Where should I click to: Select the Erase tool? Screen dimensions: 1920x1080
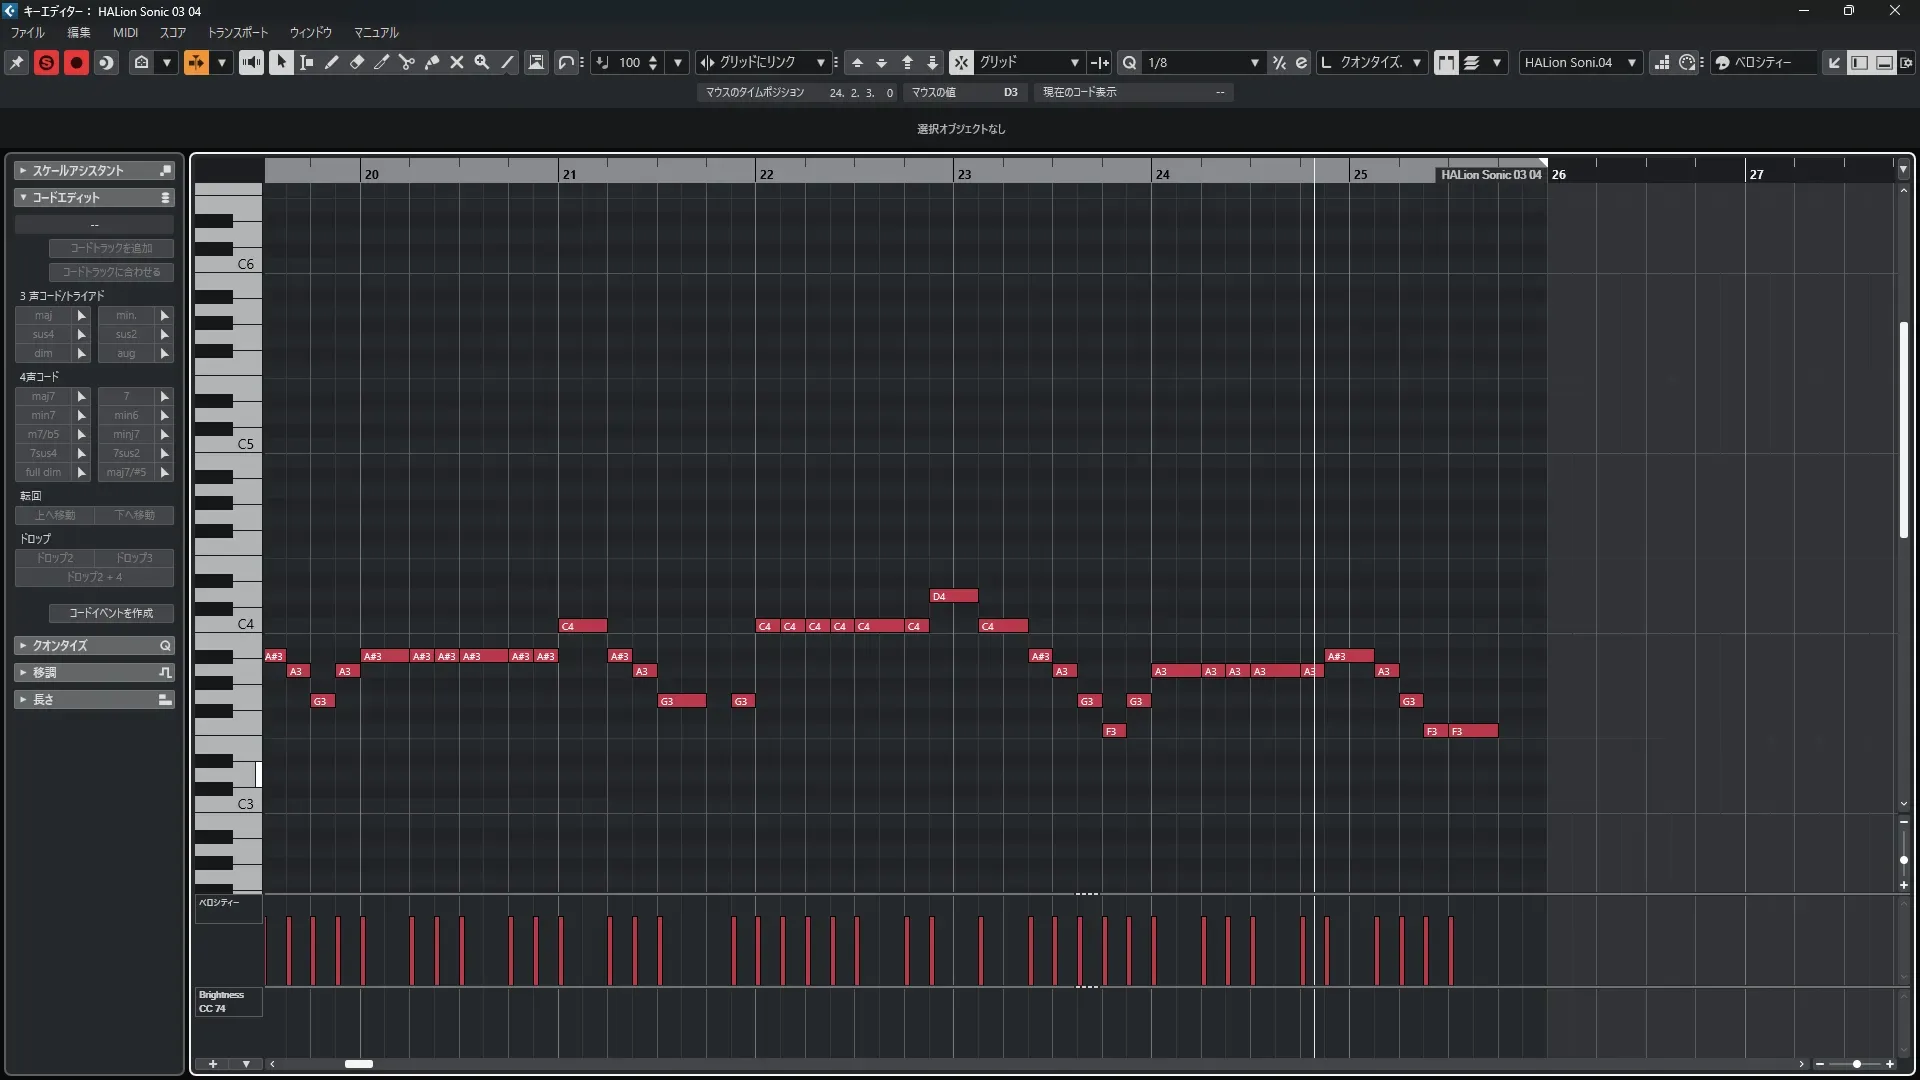356,62
